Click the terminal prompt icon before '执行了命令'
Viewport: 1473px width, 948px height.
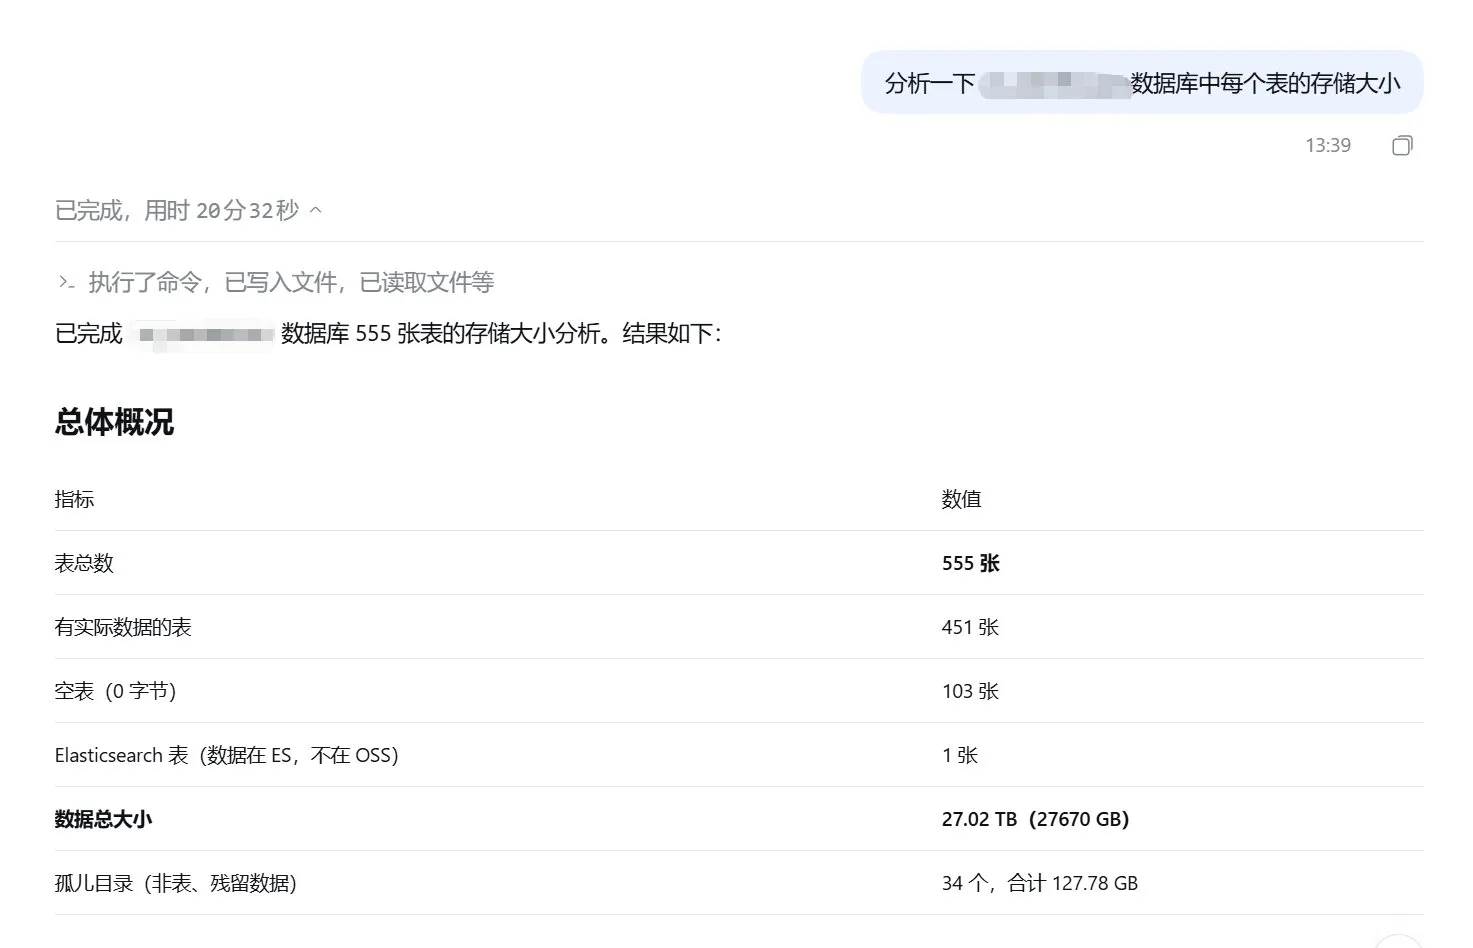click(66, 283)
